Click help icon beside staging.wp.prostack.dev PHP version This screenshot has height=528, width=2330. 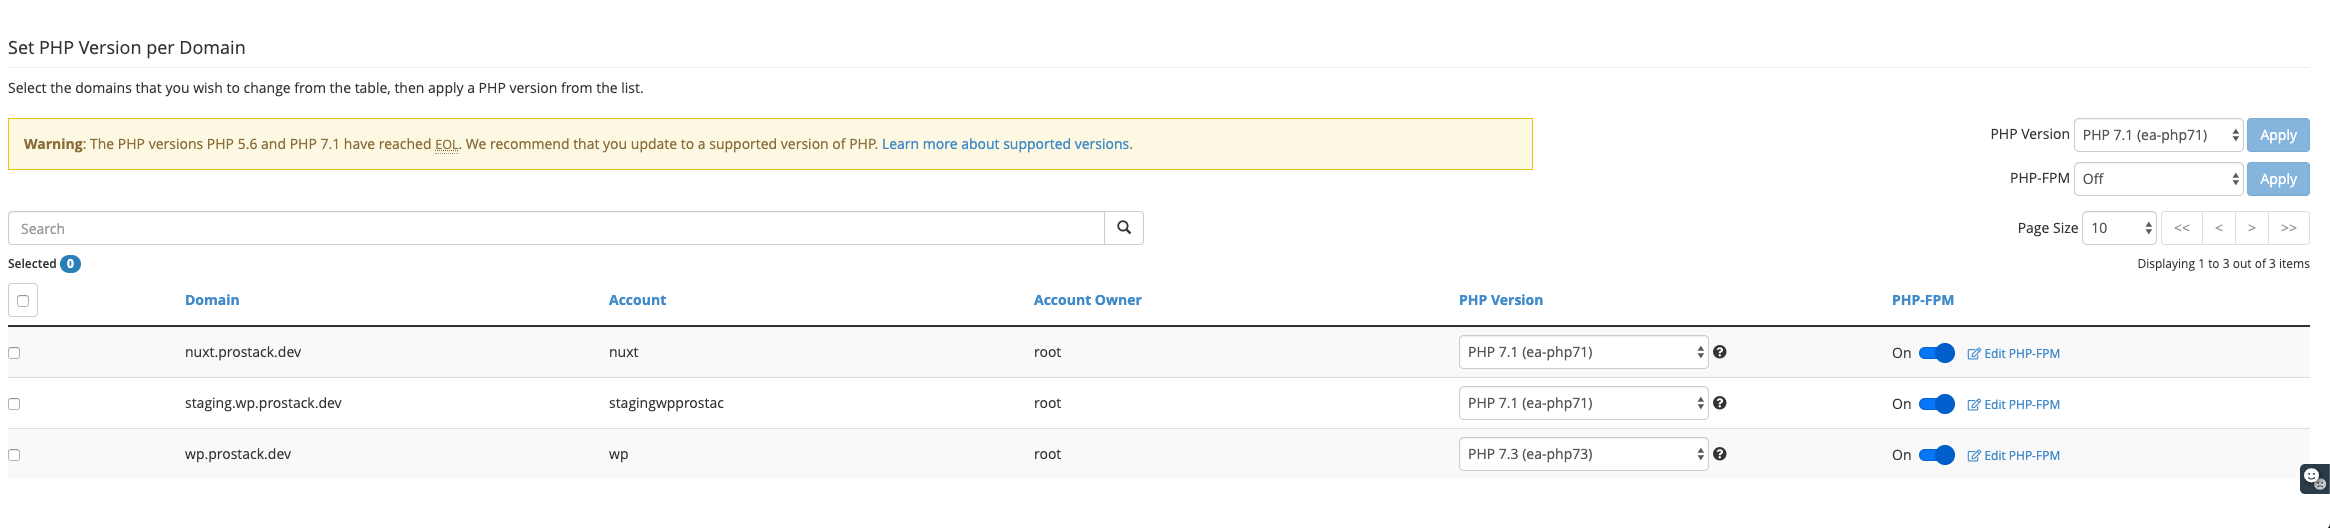click(x=1720, y=403)
